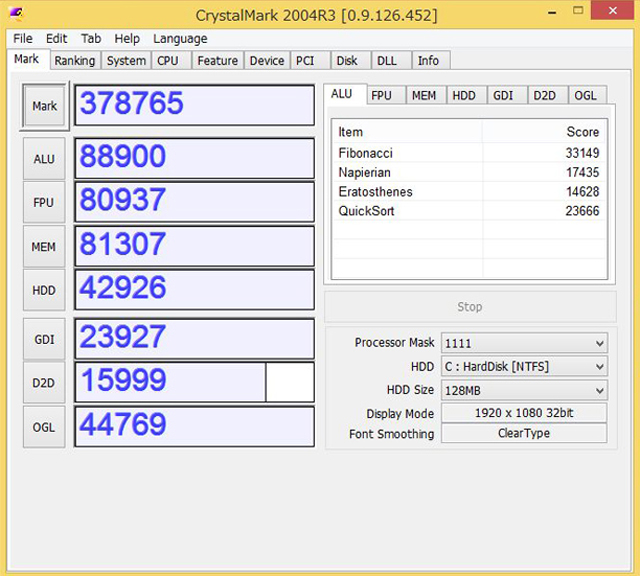Show ALU results tab in score panel
640x576 pixels.
click(x=345, y=94)
